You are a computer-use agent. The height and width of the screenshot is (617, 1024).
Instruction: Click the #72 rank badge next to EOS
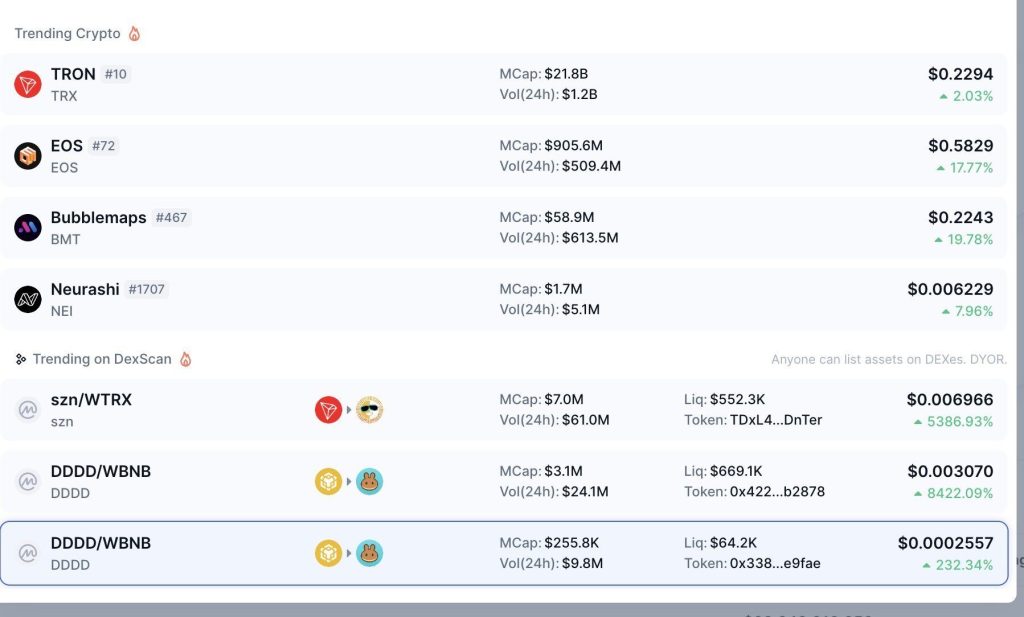click(103, 146)
